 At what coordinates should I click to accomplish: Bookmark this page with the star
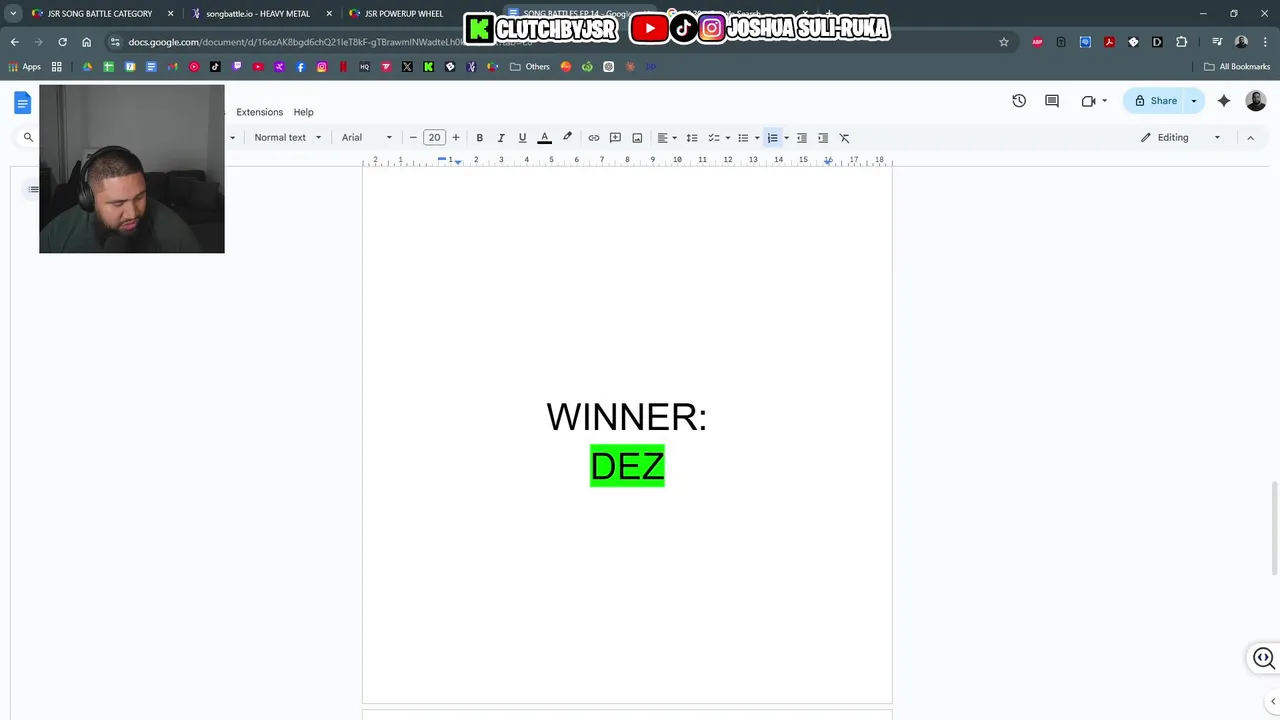coord(1004,42)
